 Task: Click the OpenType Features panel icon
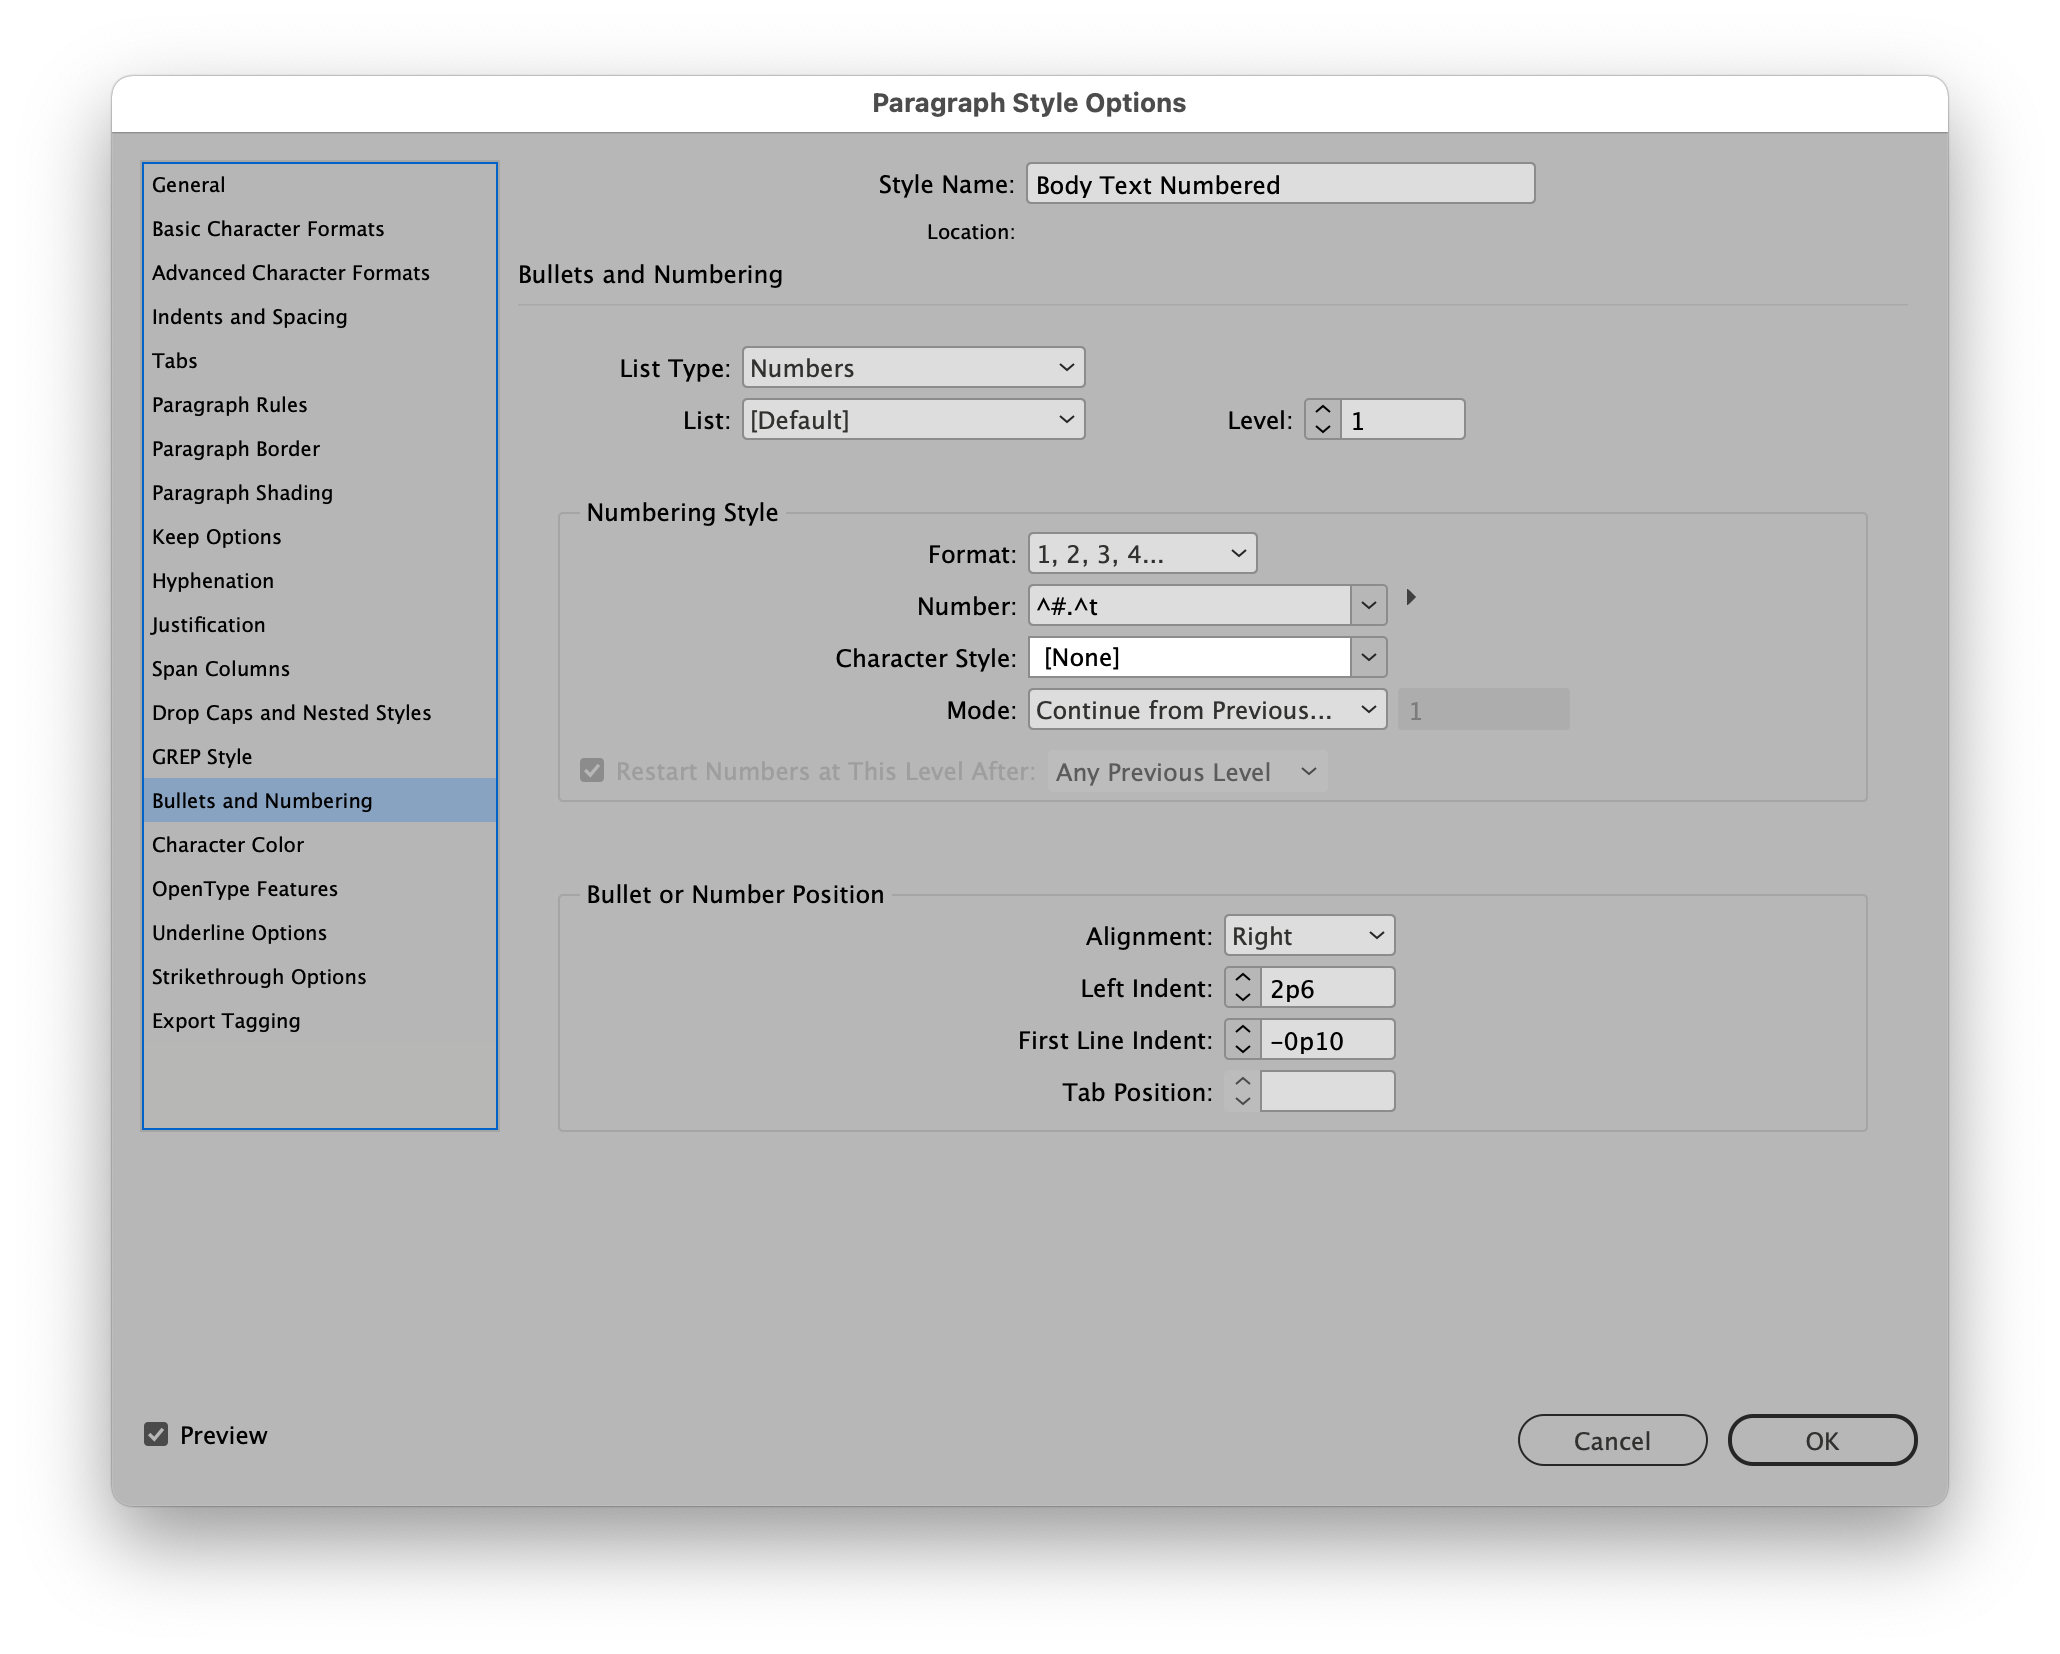245,886
